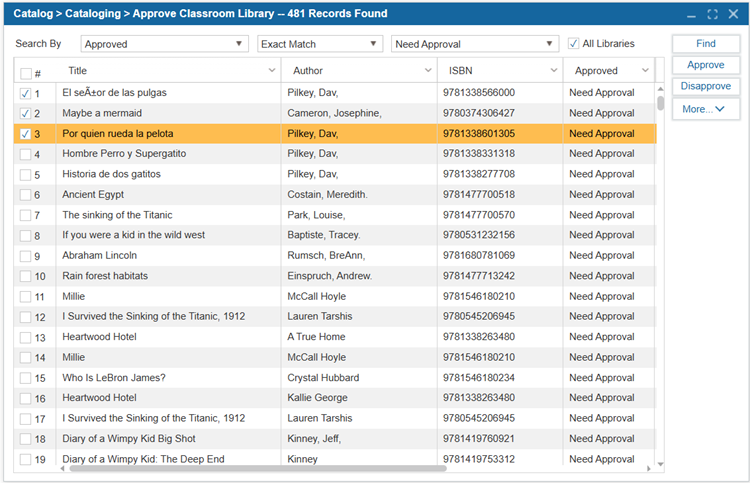Click the horizontal scrollbar thumb
This screenshot has height=483, width=750.
(x=258, y=469)
